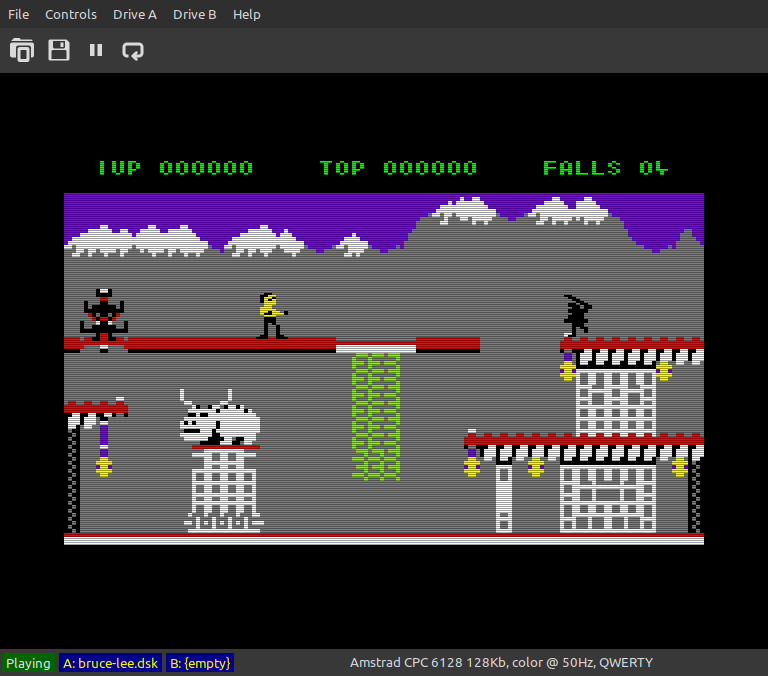This screenshot has height=676, width=768.
Task: Click the green climbing vine
Action: pyautogui.click(x=376, y=416)
